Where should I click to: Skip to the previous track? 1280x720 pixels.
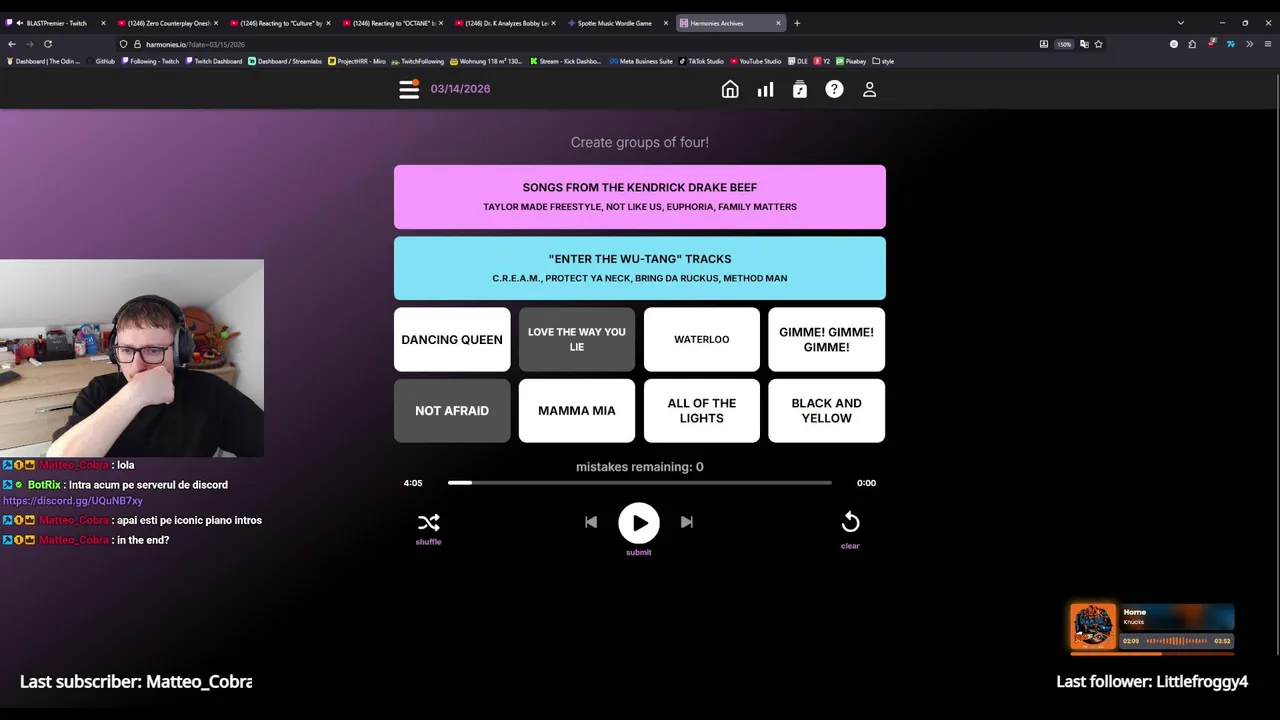[x=591, y=522]
